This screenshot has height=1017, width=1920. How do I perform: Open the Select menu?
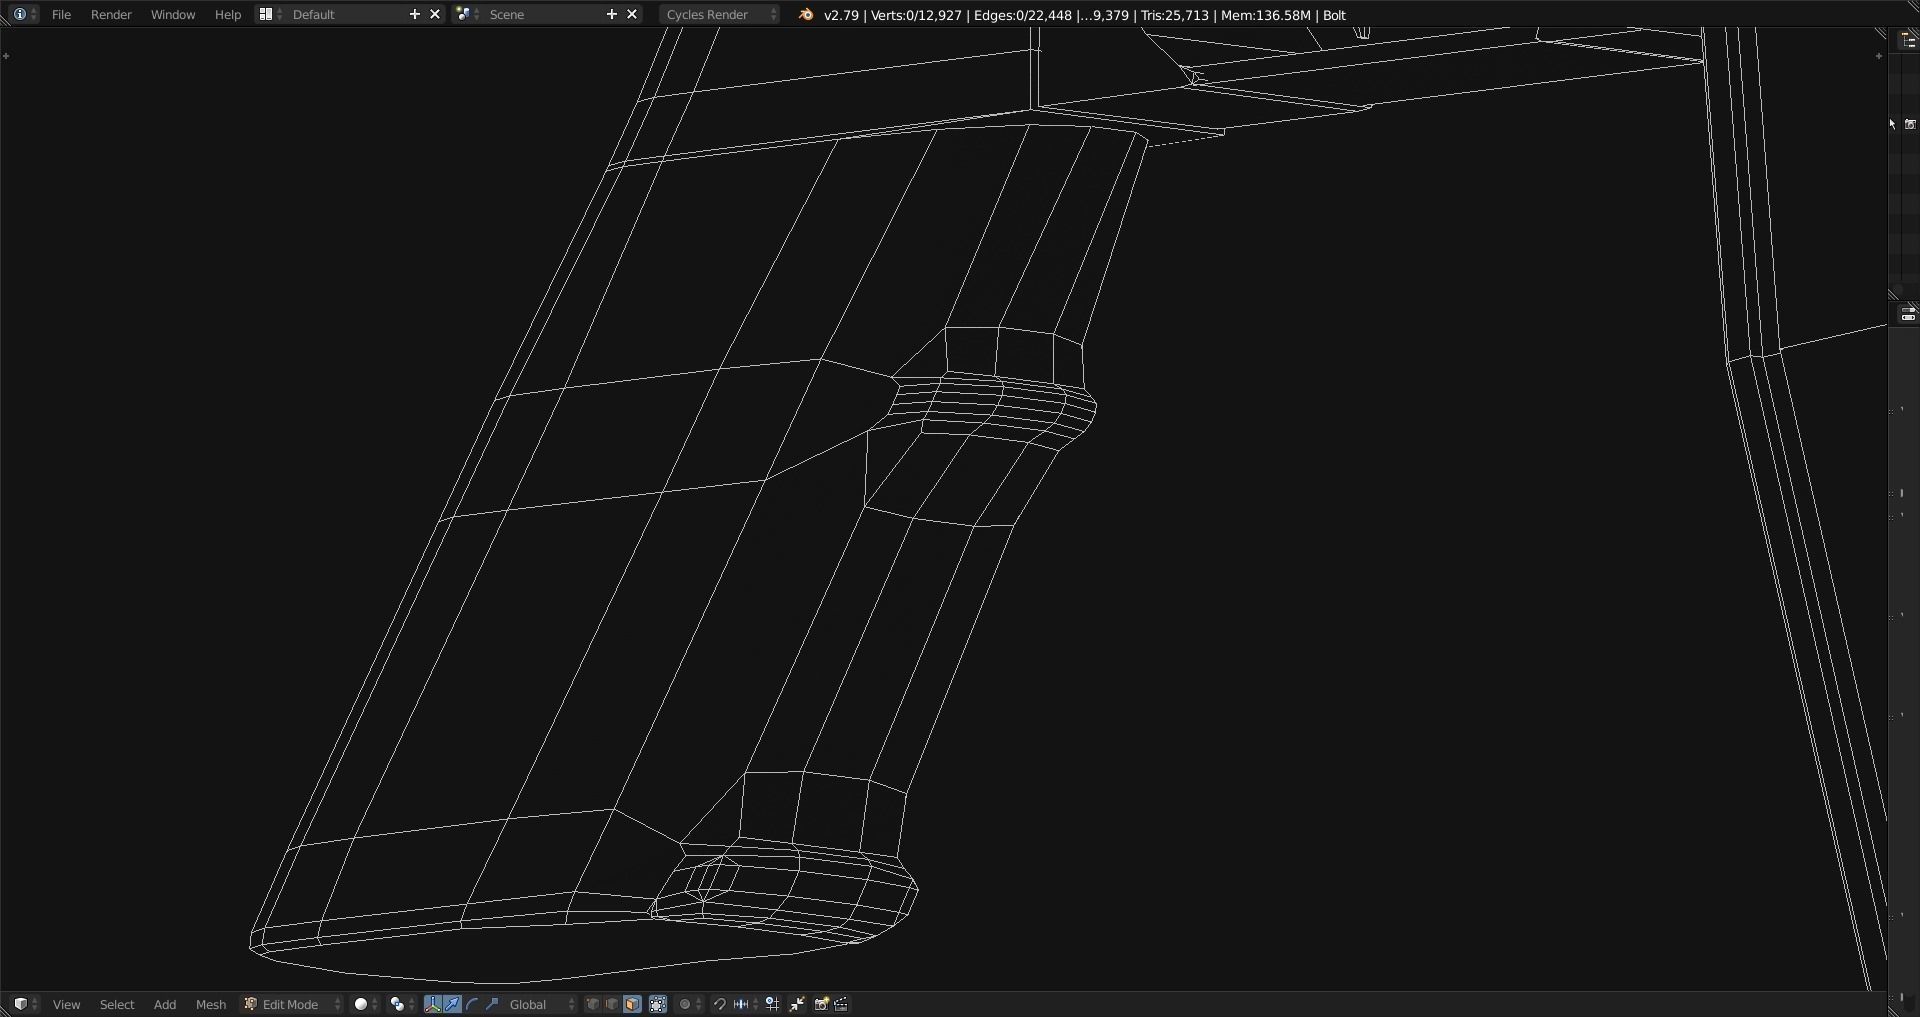click(x=117, y=1004)
